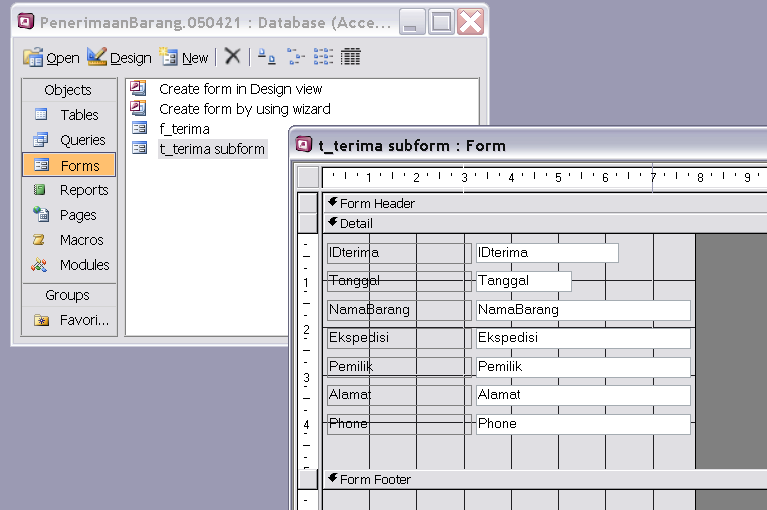Click the Tables icon
767x510 pixels.
[x=41, y=114]
